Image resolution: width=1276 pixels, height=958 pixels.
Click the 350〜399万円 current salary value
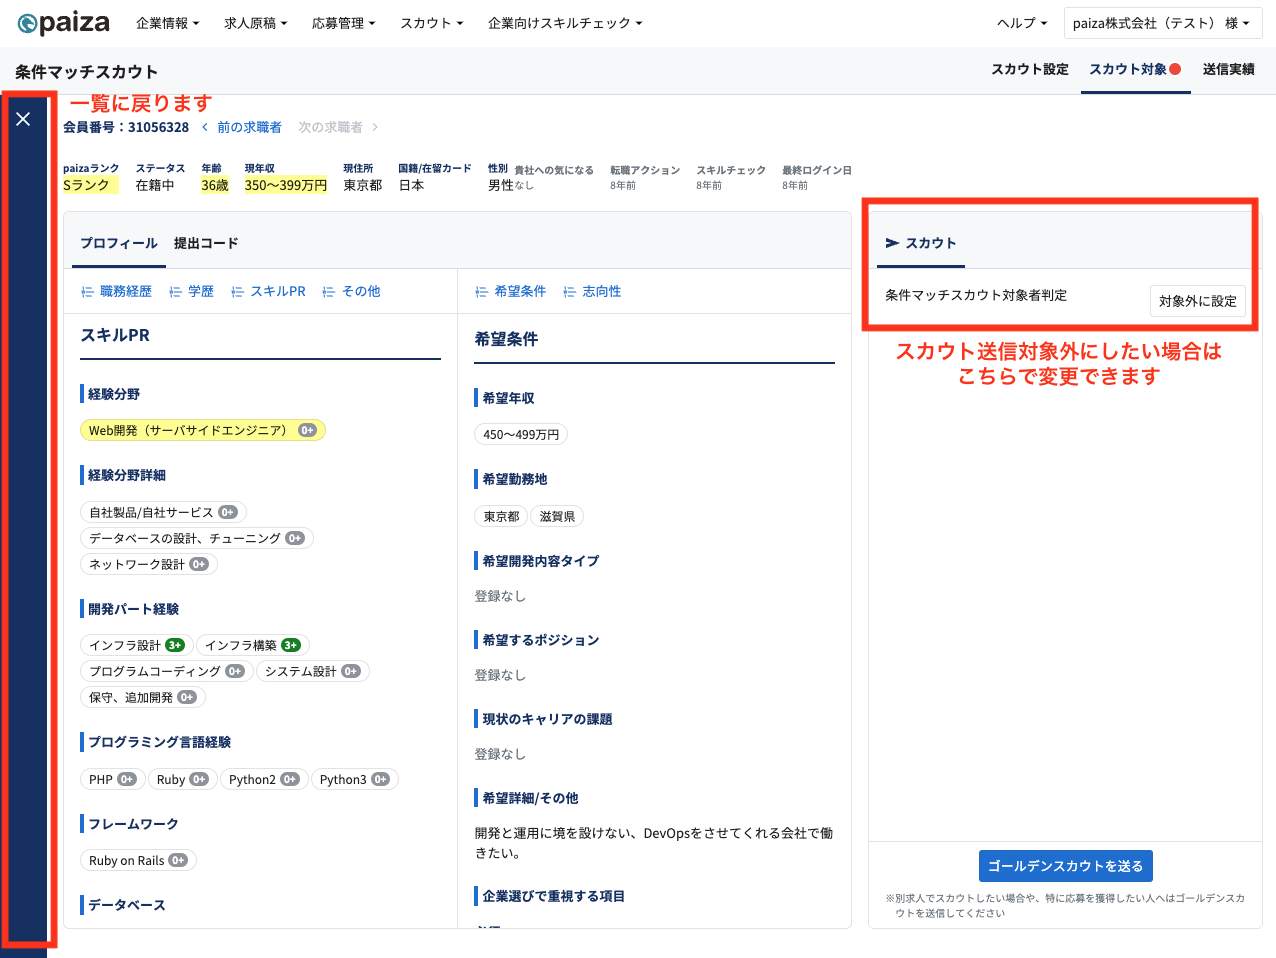(286, 185)
